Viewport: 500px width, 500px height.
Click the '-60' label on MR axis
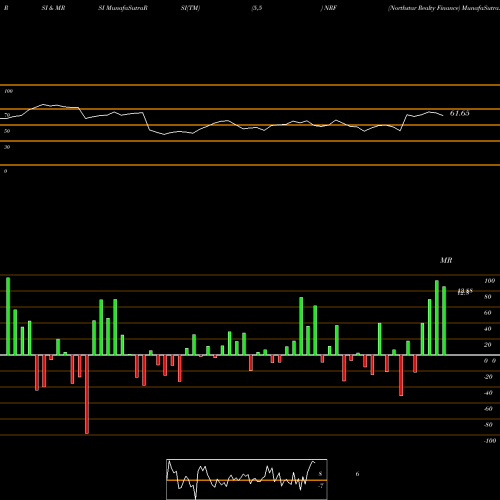(x=488, y=409)
